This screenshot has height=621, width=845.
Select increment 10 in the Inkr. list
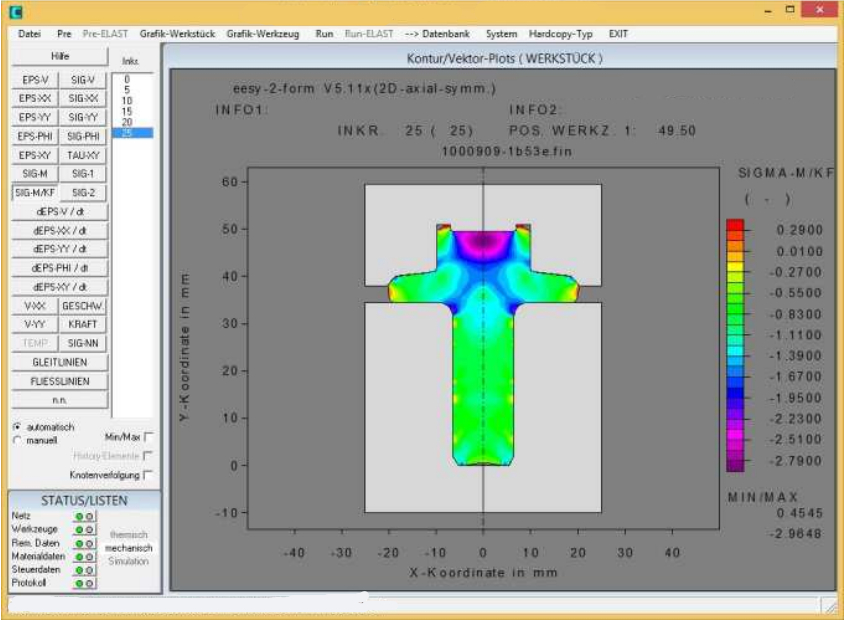point(127,101)
